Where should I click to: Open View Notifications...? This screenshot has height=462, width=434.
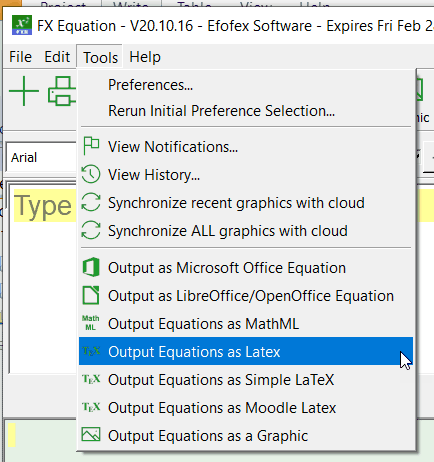(246, 147)
